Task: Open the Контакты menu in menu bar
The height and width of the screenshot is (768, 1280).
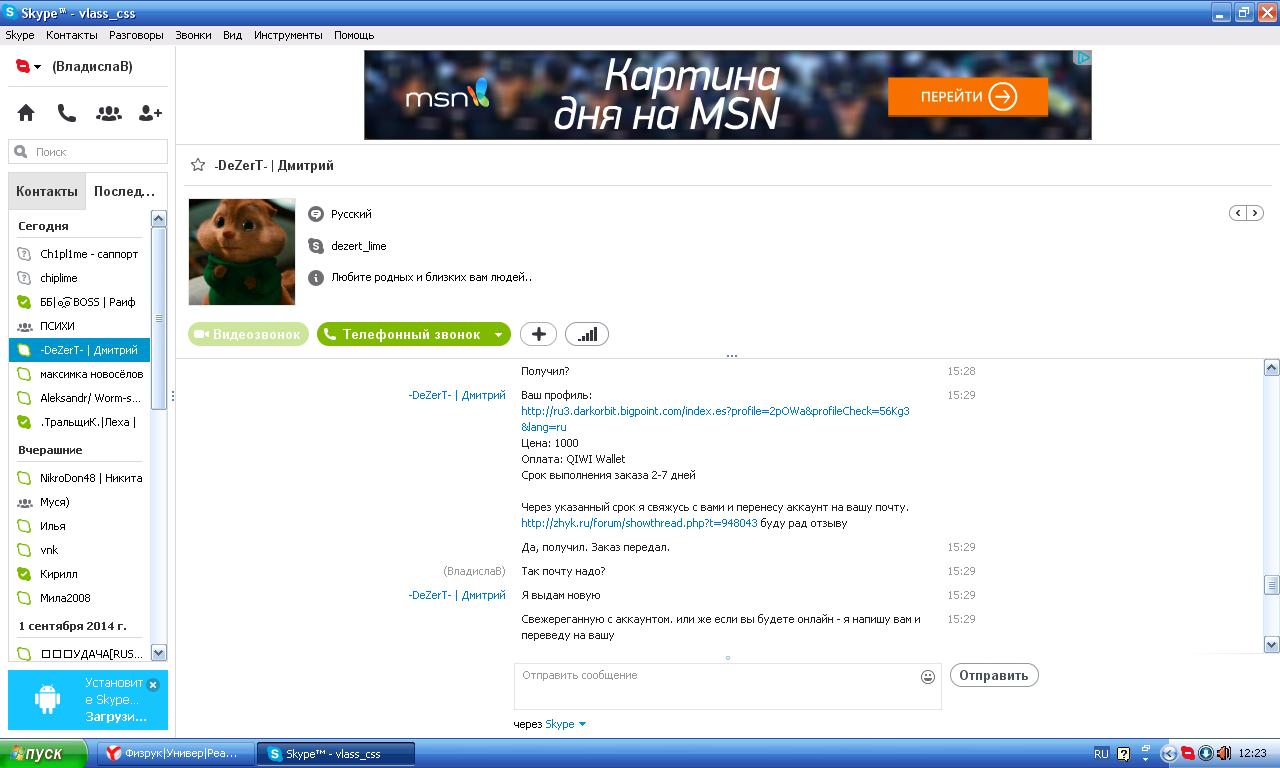Action: click(x=72, y=35)
